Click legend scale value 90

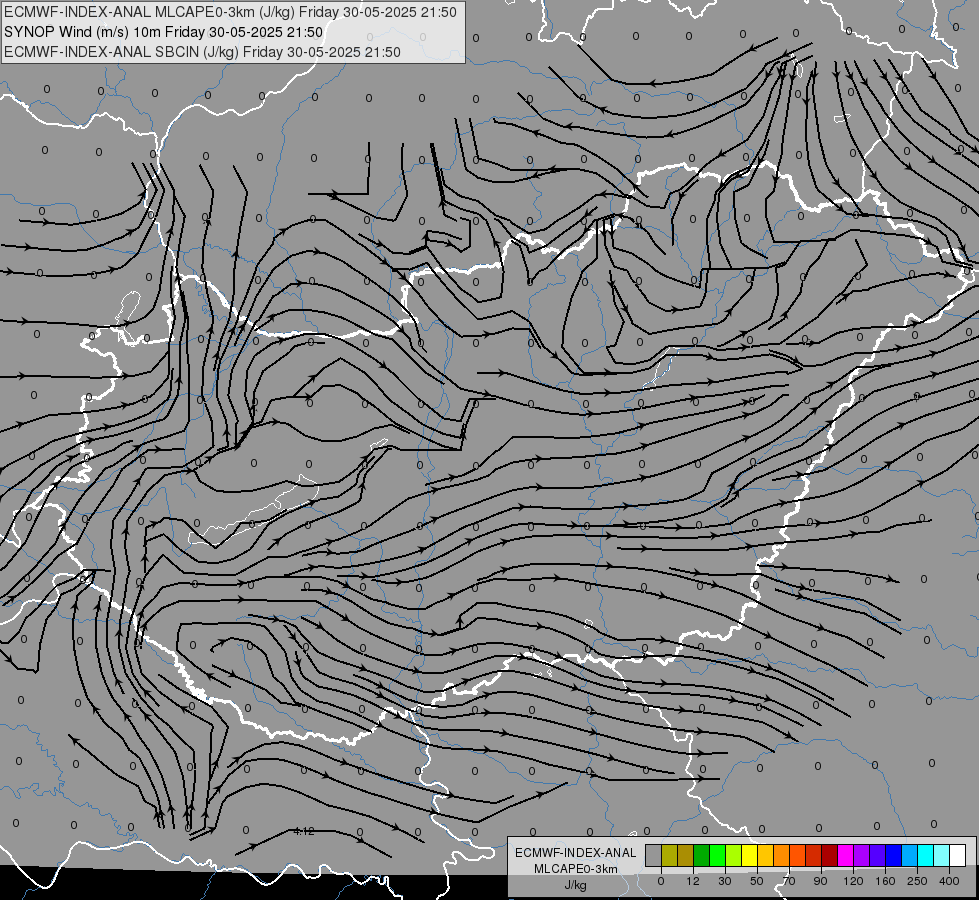point(820,881)
